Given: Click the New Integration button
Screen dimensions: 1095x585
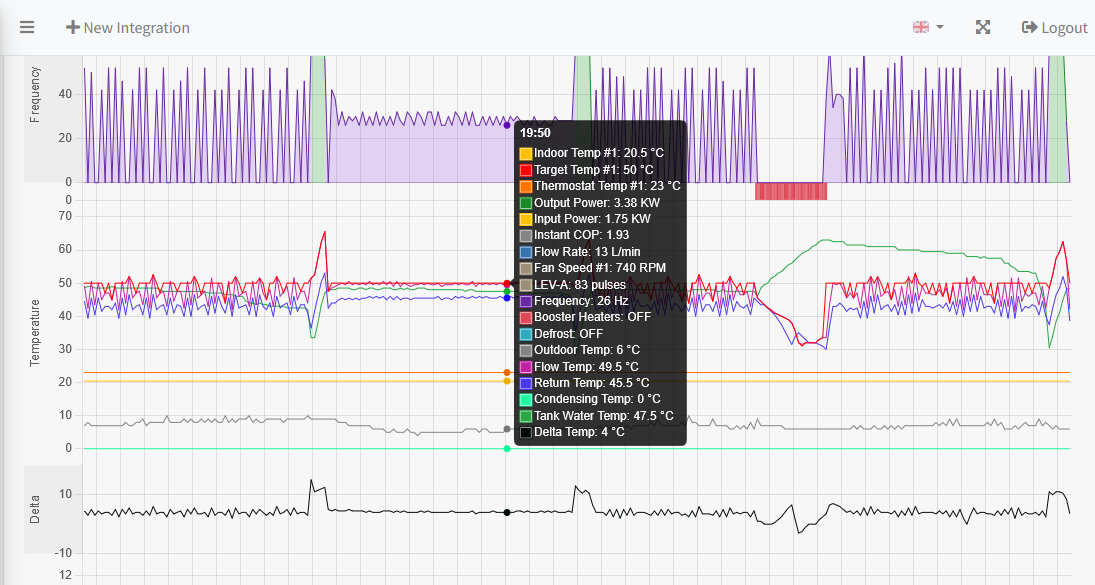Looking at the screenshot, I should pyautogui.click(x=127, y=28).
